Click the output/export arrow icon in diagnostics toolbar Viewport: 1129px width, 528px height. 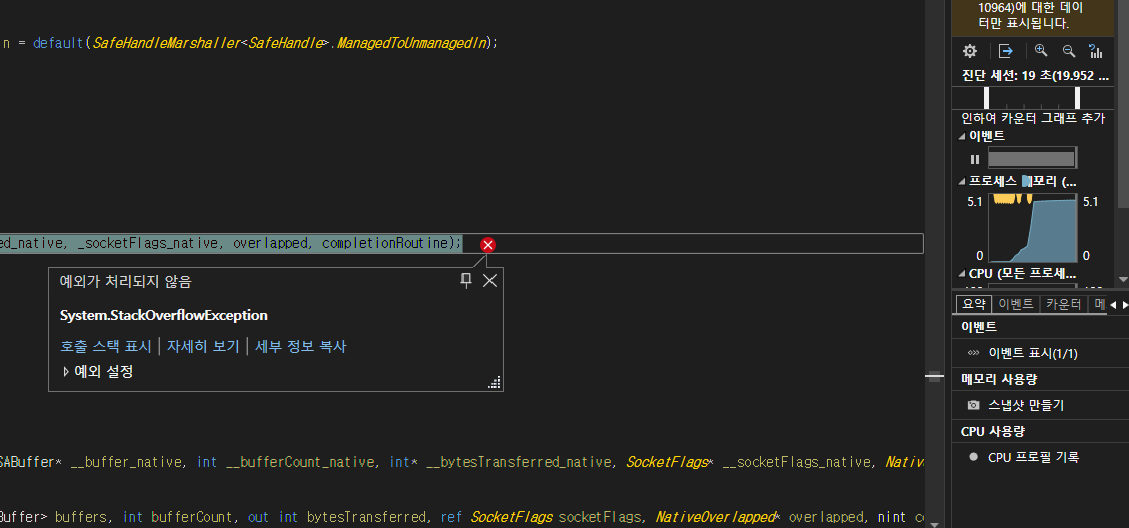1006,51
